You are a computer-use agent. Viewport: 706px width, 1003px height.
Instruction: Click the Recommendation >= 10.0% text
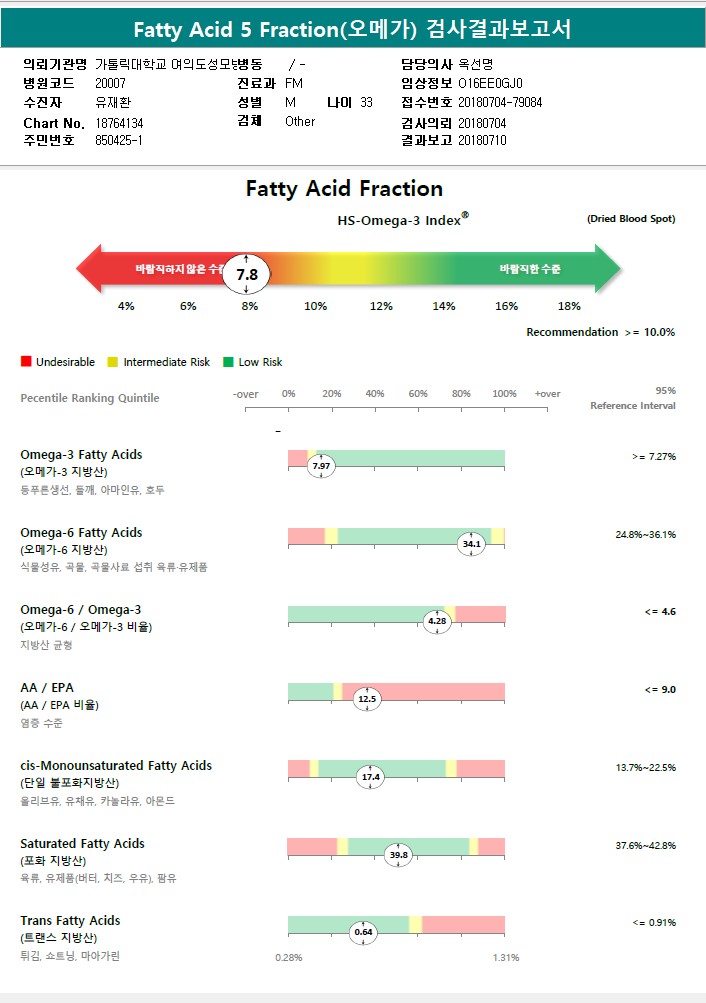[600, 332]
